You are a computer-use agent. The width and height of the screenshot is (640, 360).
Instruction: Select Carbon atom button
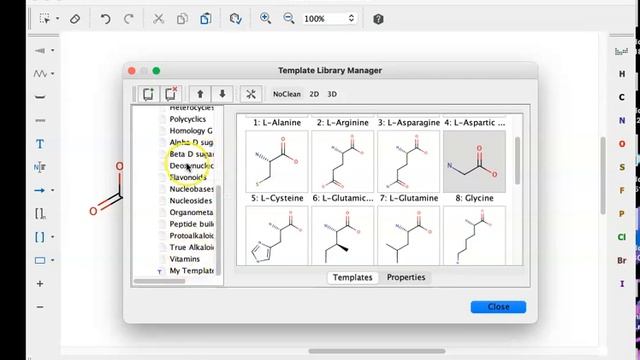622,97
